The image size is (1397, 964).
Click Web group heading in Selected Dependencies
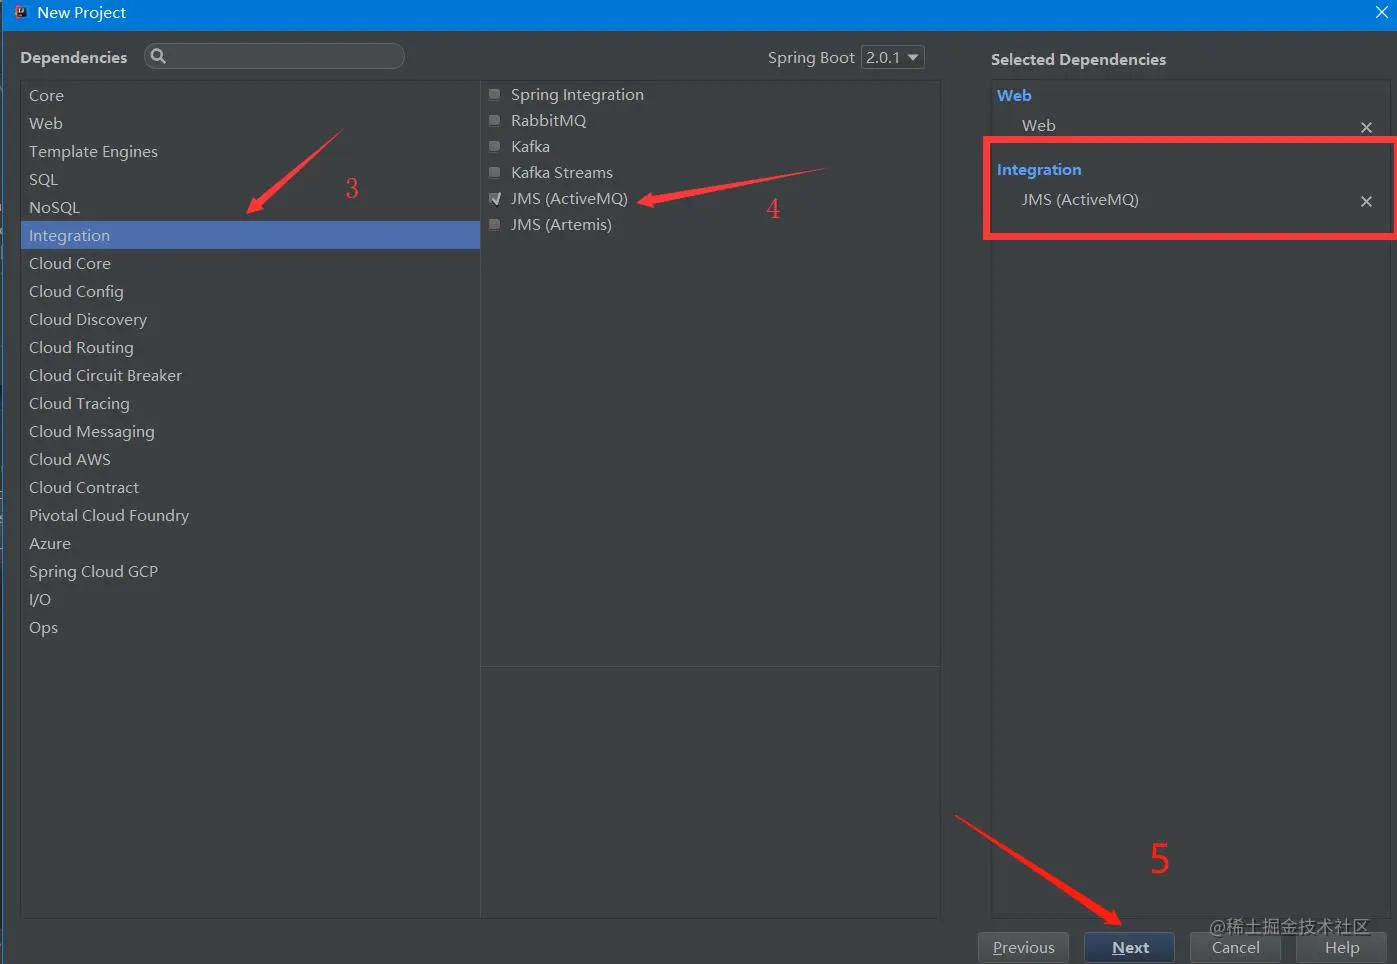tap(1013, 95)
